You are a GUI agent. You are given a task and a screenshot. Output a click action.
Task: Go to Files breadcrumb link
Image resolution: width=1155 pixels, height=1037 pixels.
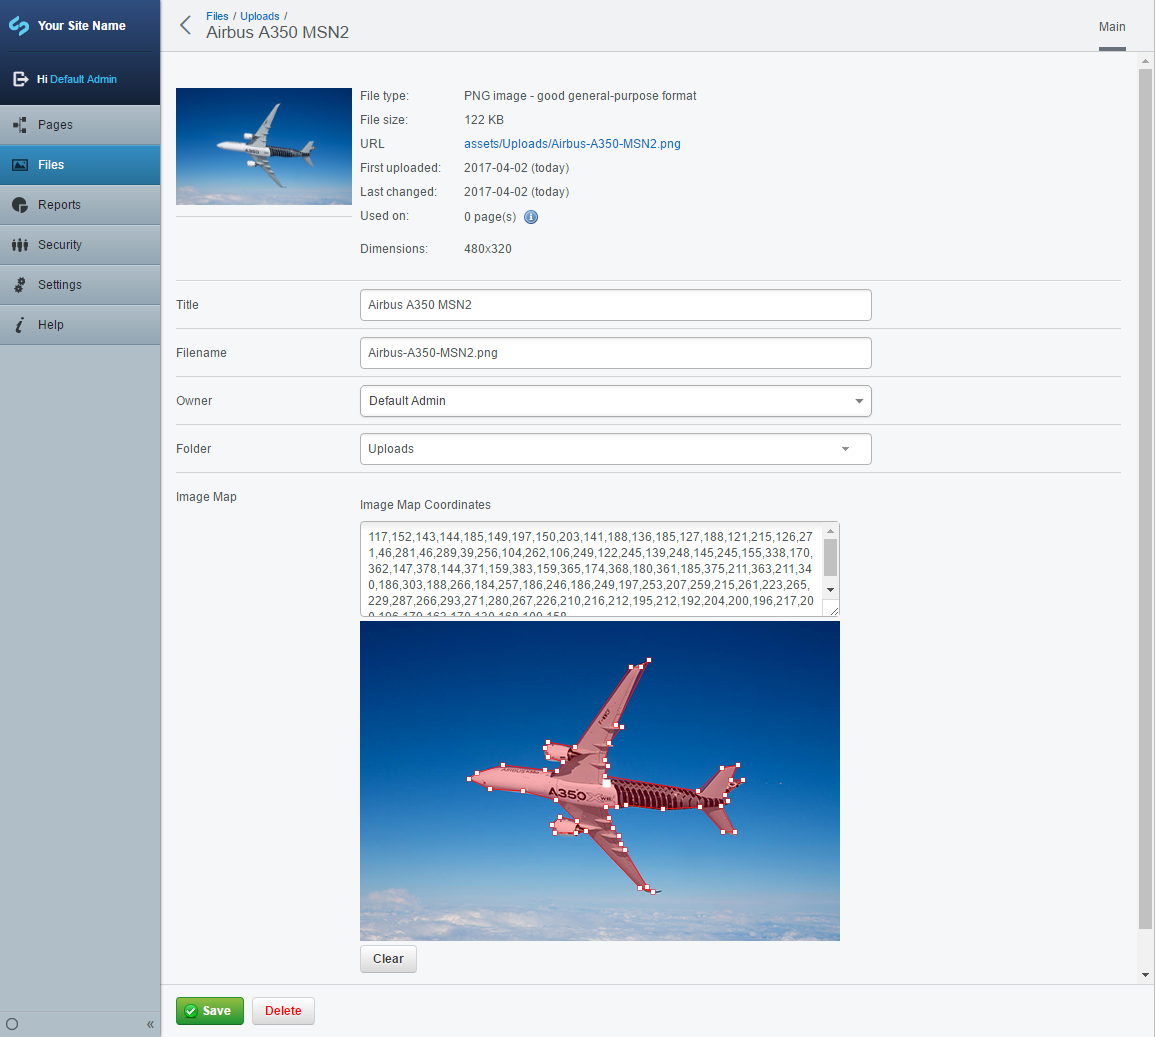217,16
